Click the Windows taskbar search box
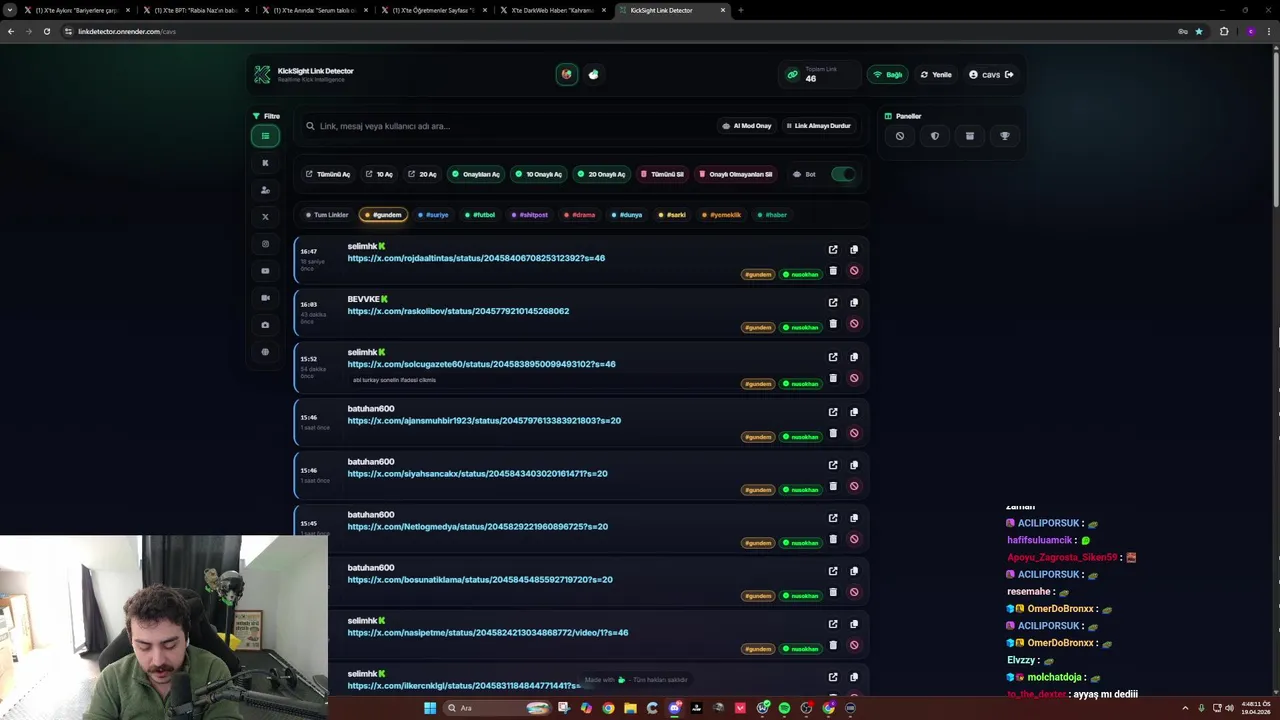Screen dimensions: 1280x720 tap(497, 708)
